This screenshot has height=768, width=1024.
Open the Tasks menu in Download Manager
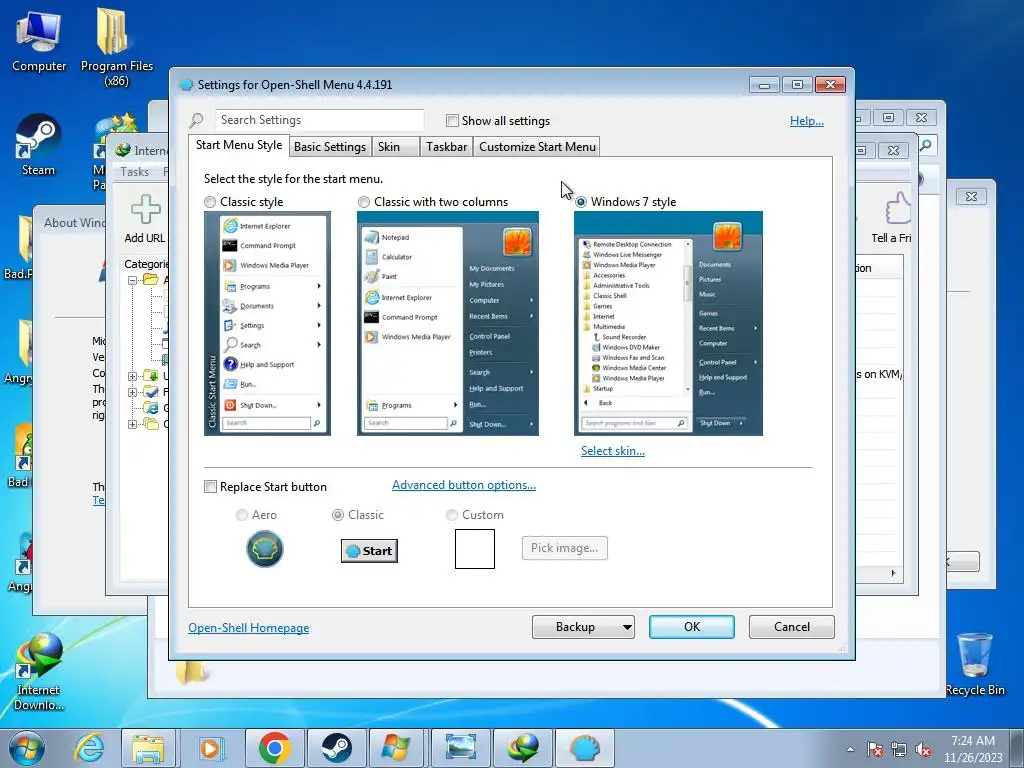click(135, 172)
